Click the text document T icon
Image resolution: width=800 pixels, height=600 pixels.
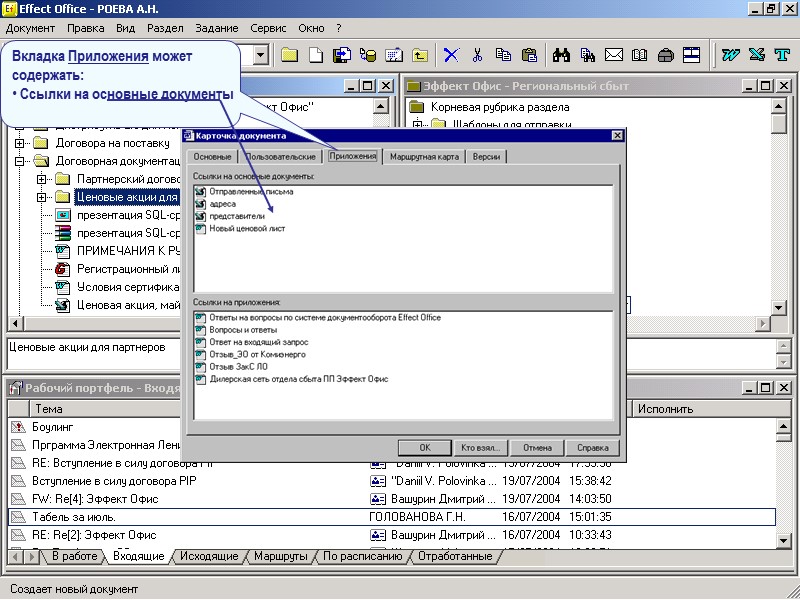(782, 55)
